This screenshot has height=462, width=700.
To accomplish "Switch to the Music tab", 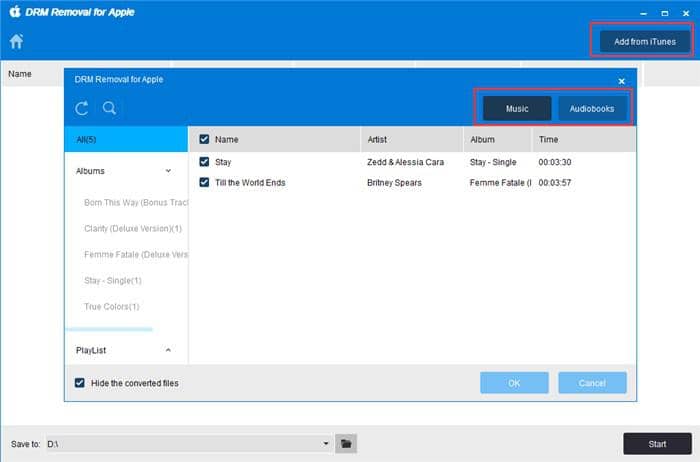I will pos(517,108).
